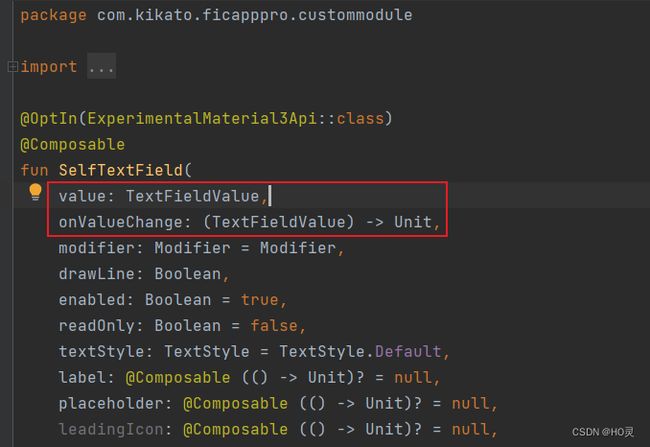Click the placeholder parameter name
This screenshot has width=650, height=447.
(x=111, y=403)
